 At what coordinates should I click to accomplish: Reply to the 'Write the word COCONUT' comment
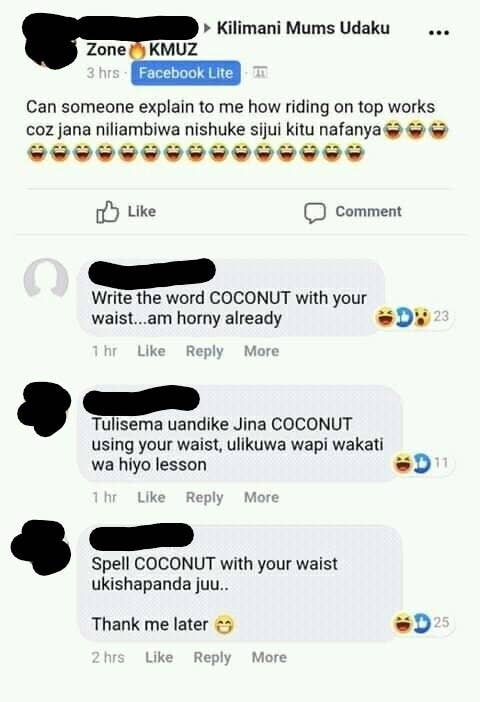pos(205,352)
